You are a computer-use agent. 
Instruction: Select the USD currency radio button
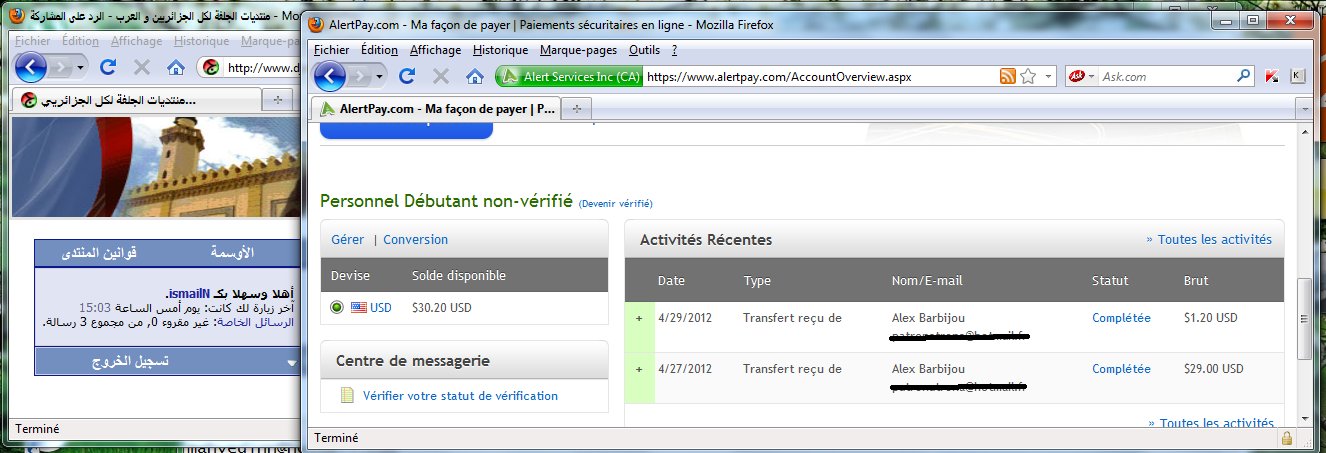click(x=337, y=307)
